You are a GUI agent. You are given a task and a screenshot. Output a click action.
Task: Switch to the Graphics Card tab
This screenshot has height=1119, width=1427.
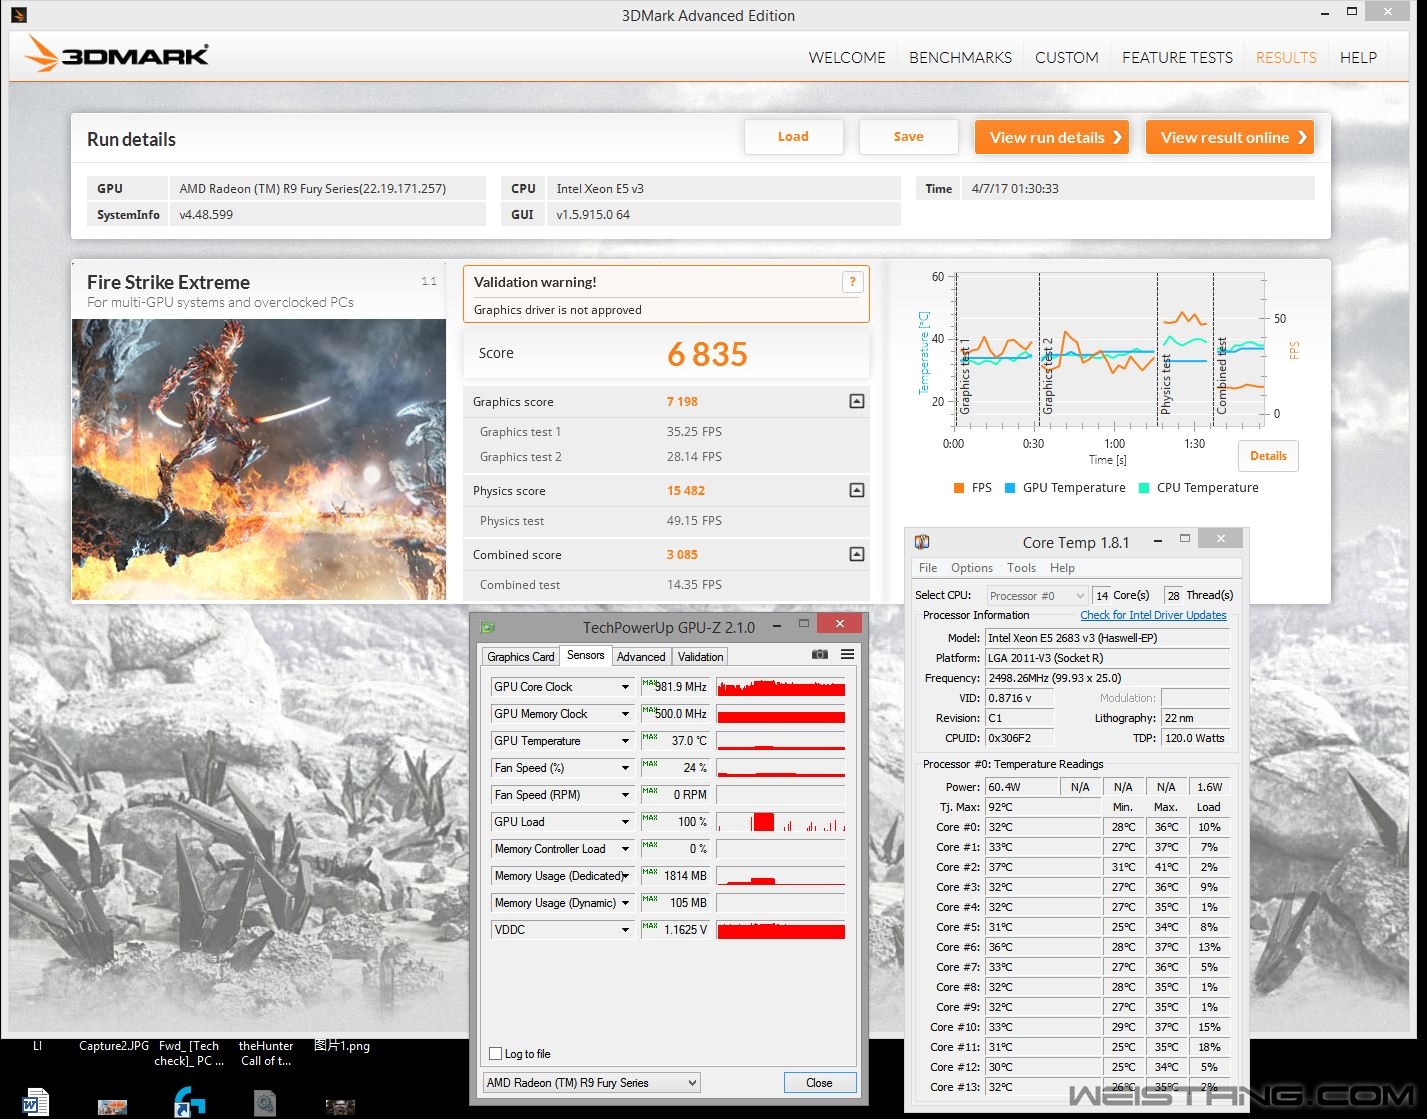click(x=520, y=657)
